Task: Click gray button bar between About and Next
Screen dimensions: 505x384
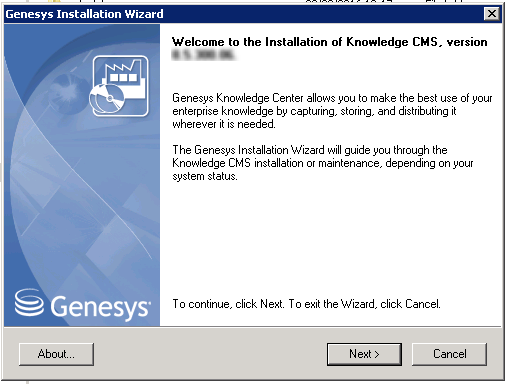Action: 210,354
